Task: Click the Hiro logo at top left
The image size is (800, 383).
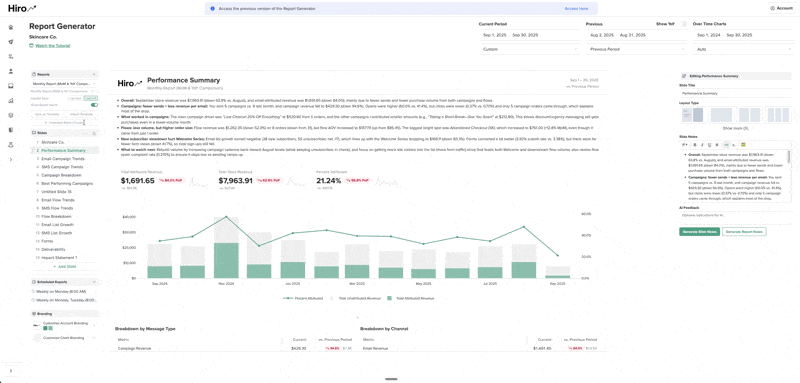Action: [x=22, y=8]
